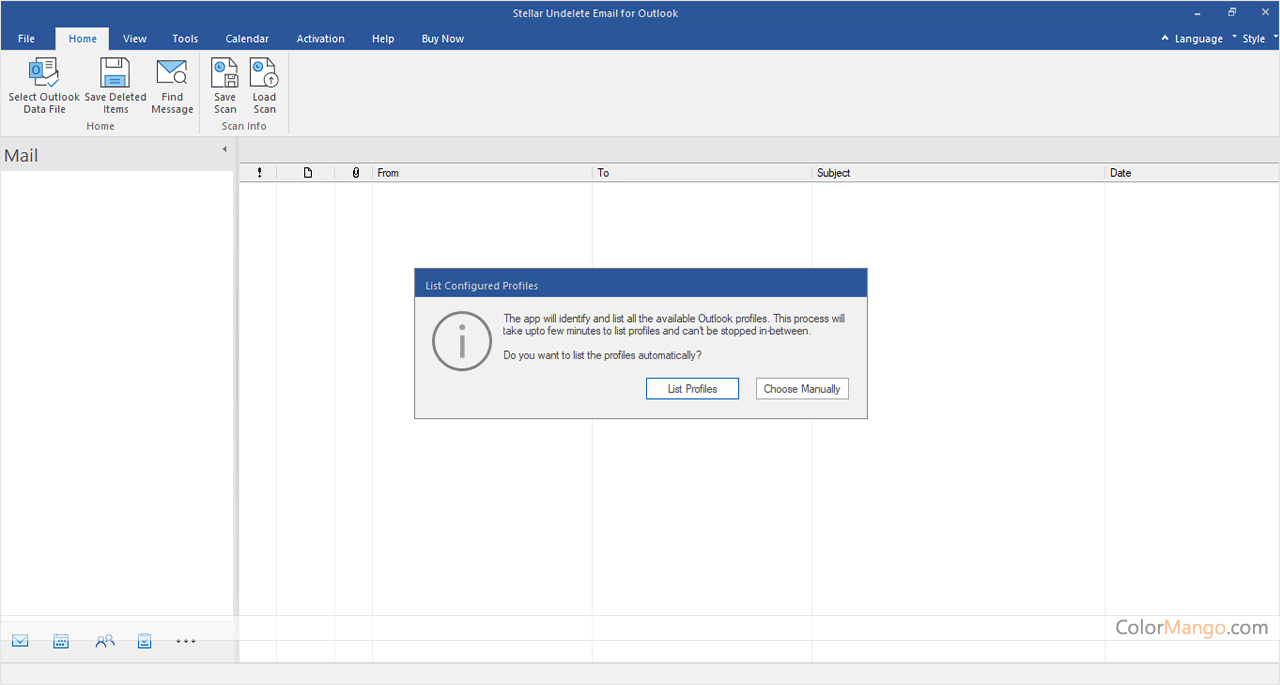Sort messages by Date column
Image resolution: width=1280 pixels, height=685 pixels.
1192,173
